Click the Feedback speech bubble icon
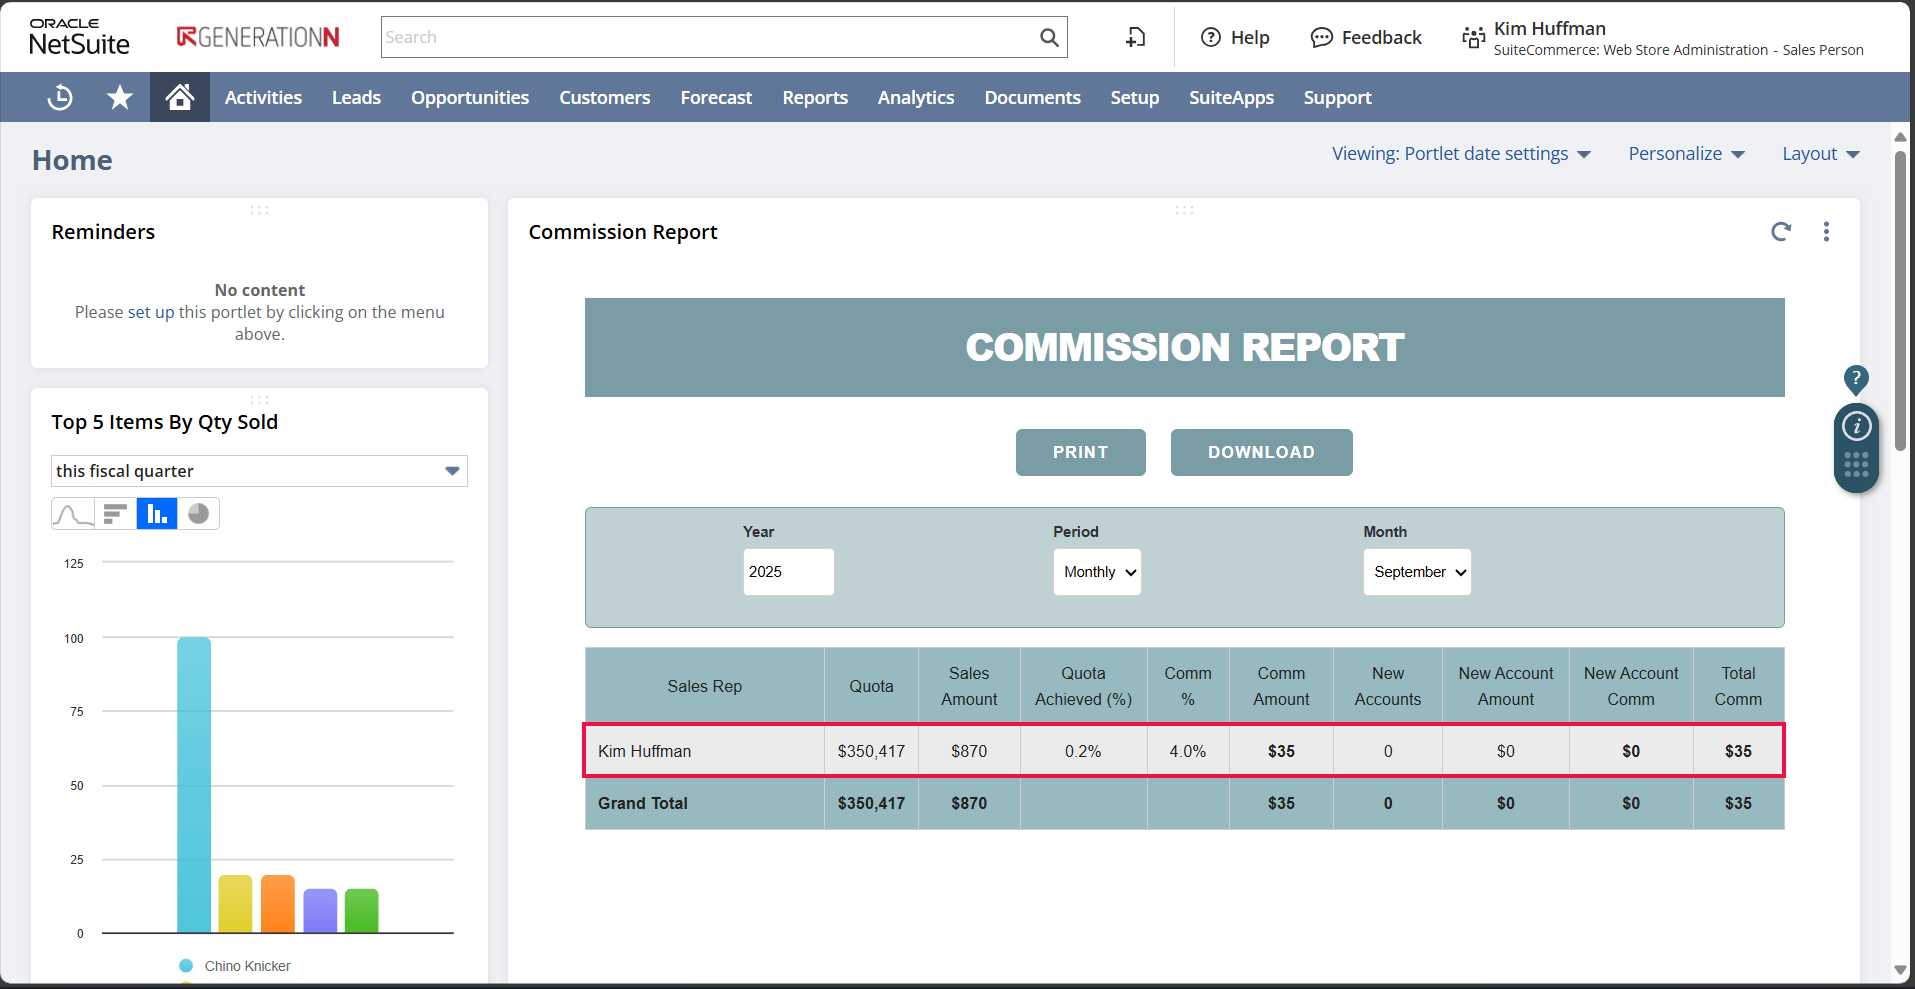This screenshot has height=989, width=1915. 1322,37
